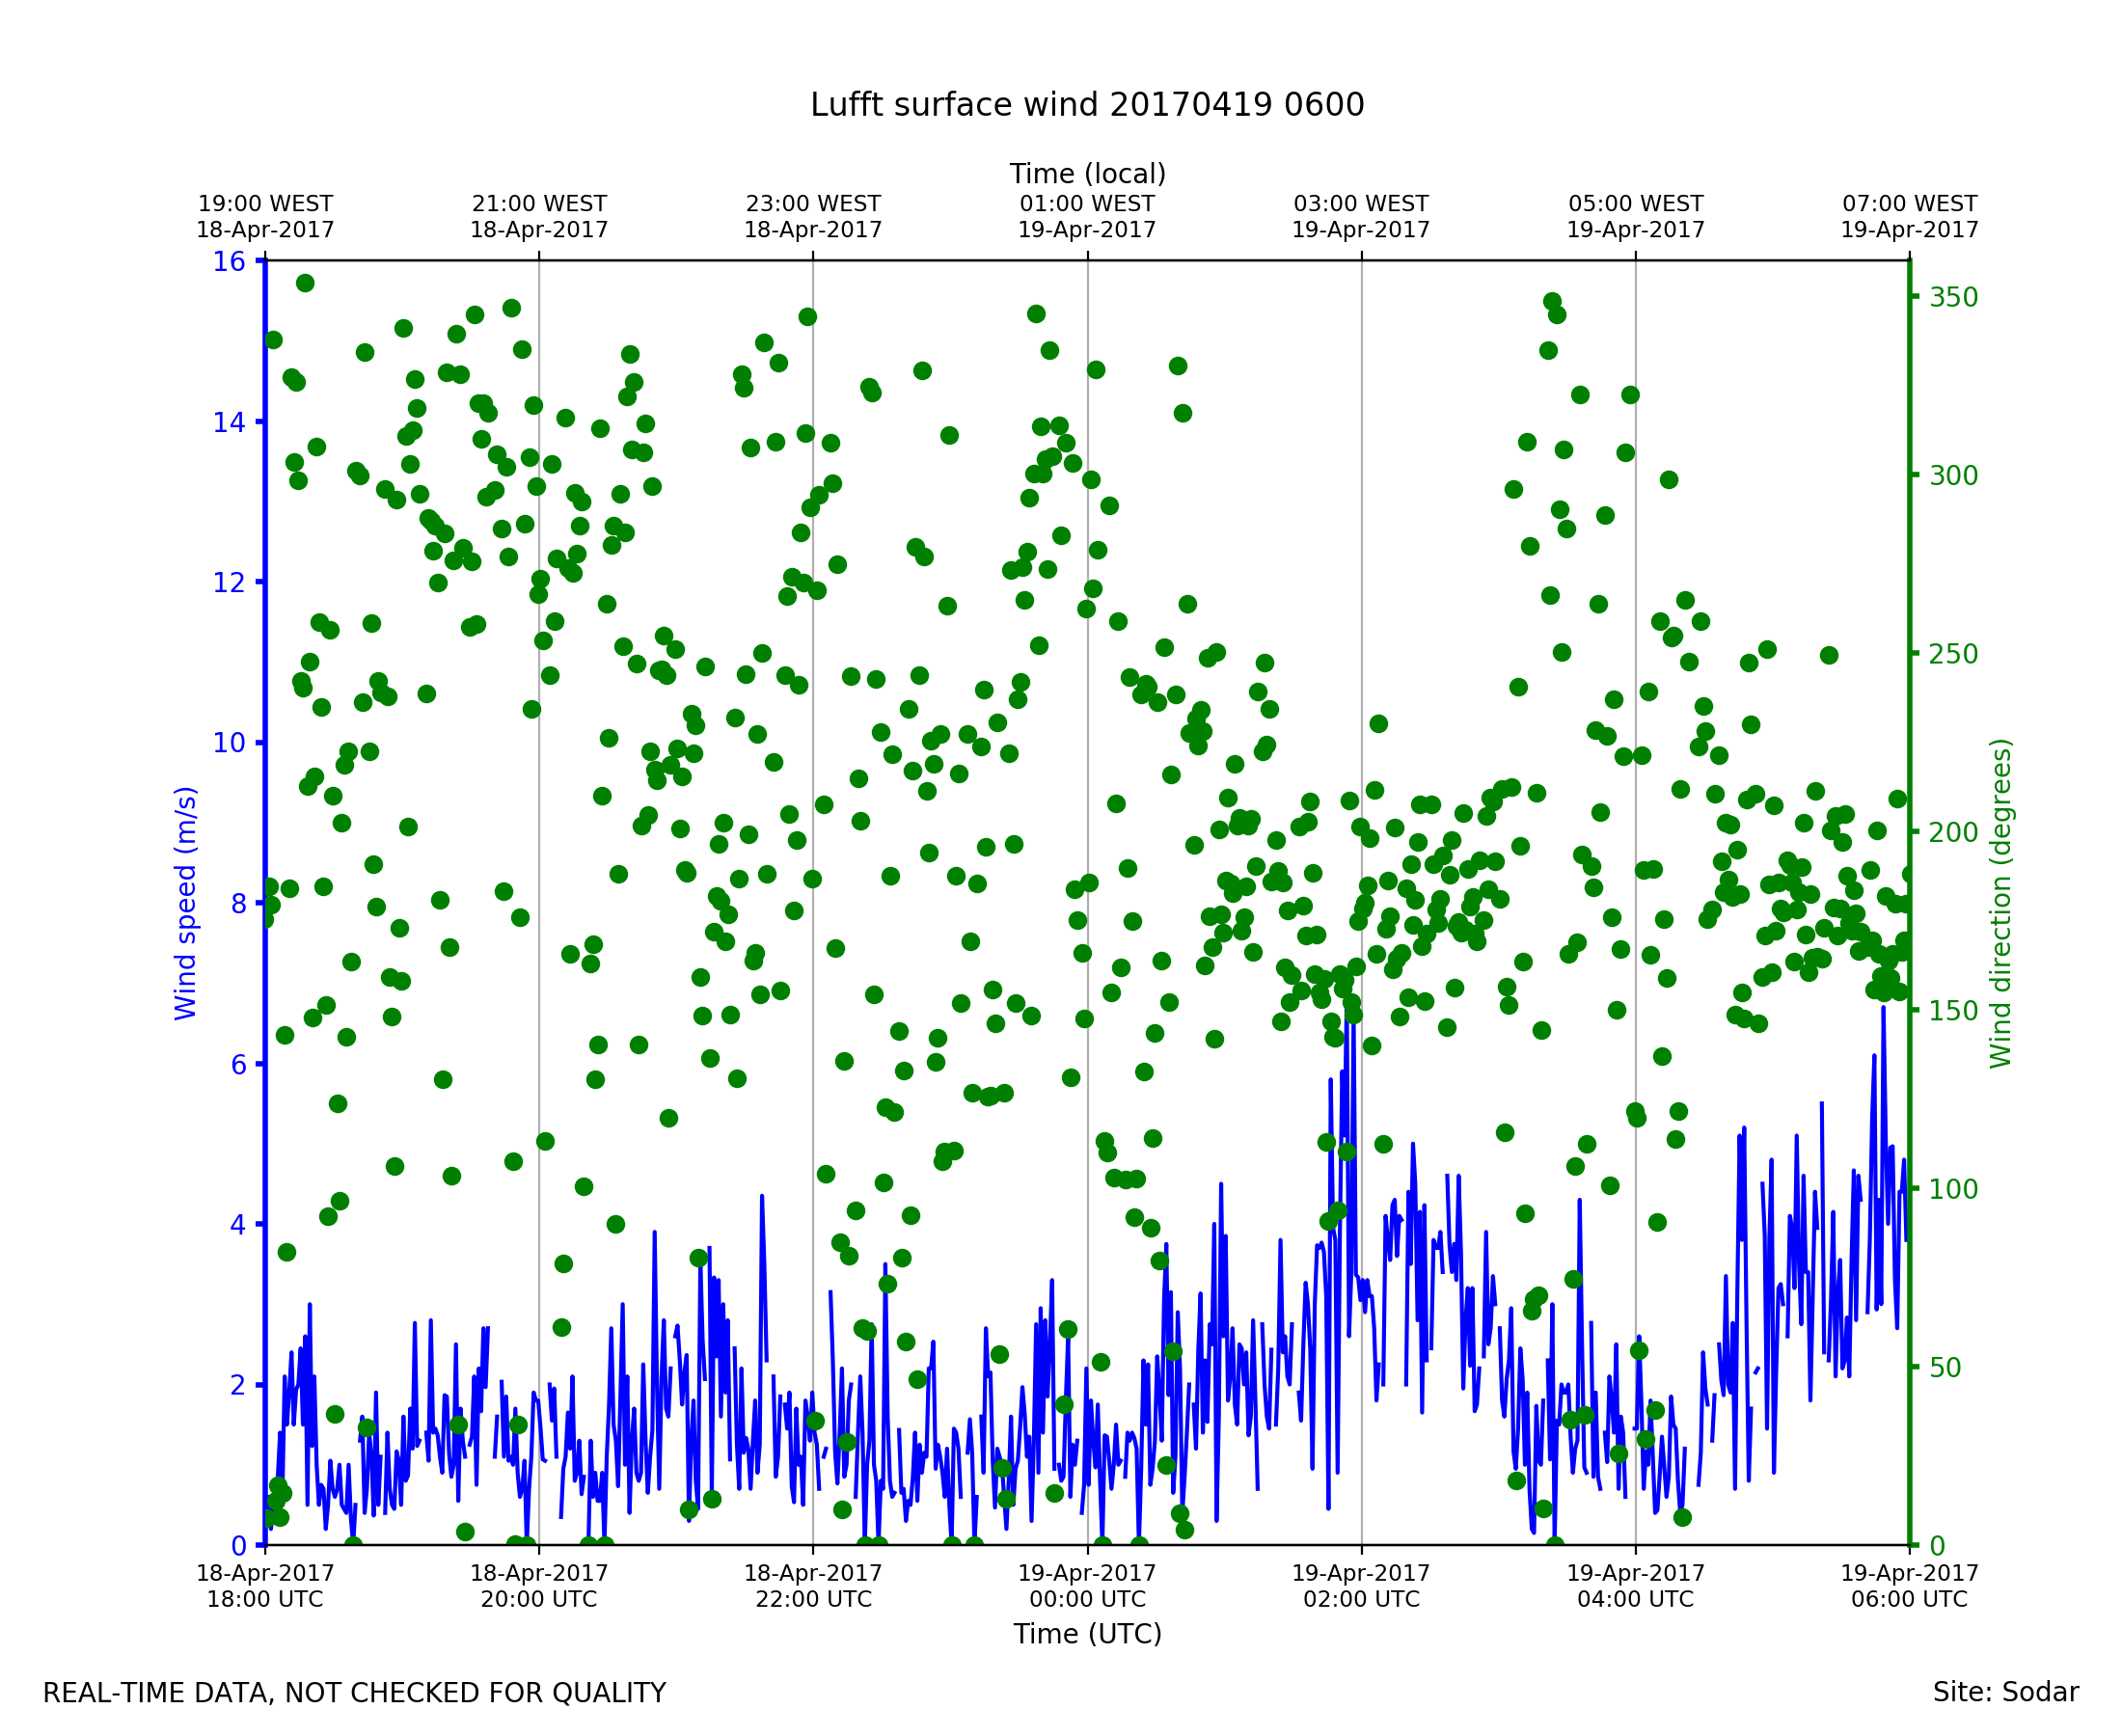Click the chart title 'Lufft surface wind'

1087,105
